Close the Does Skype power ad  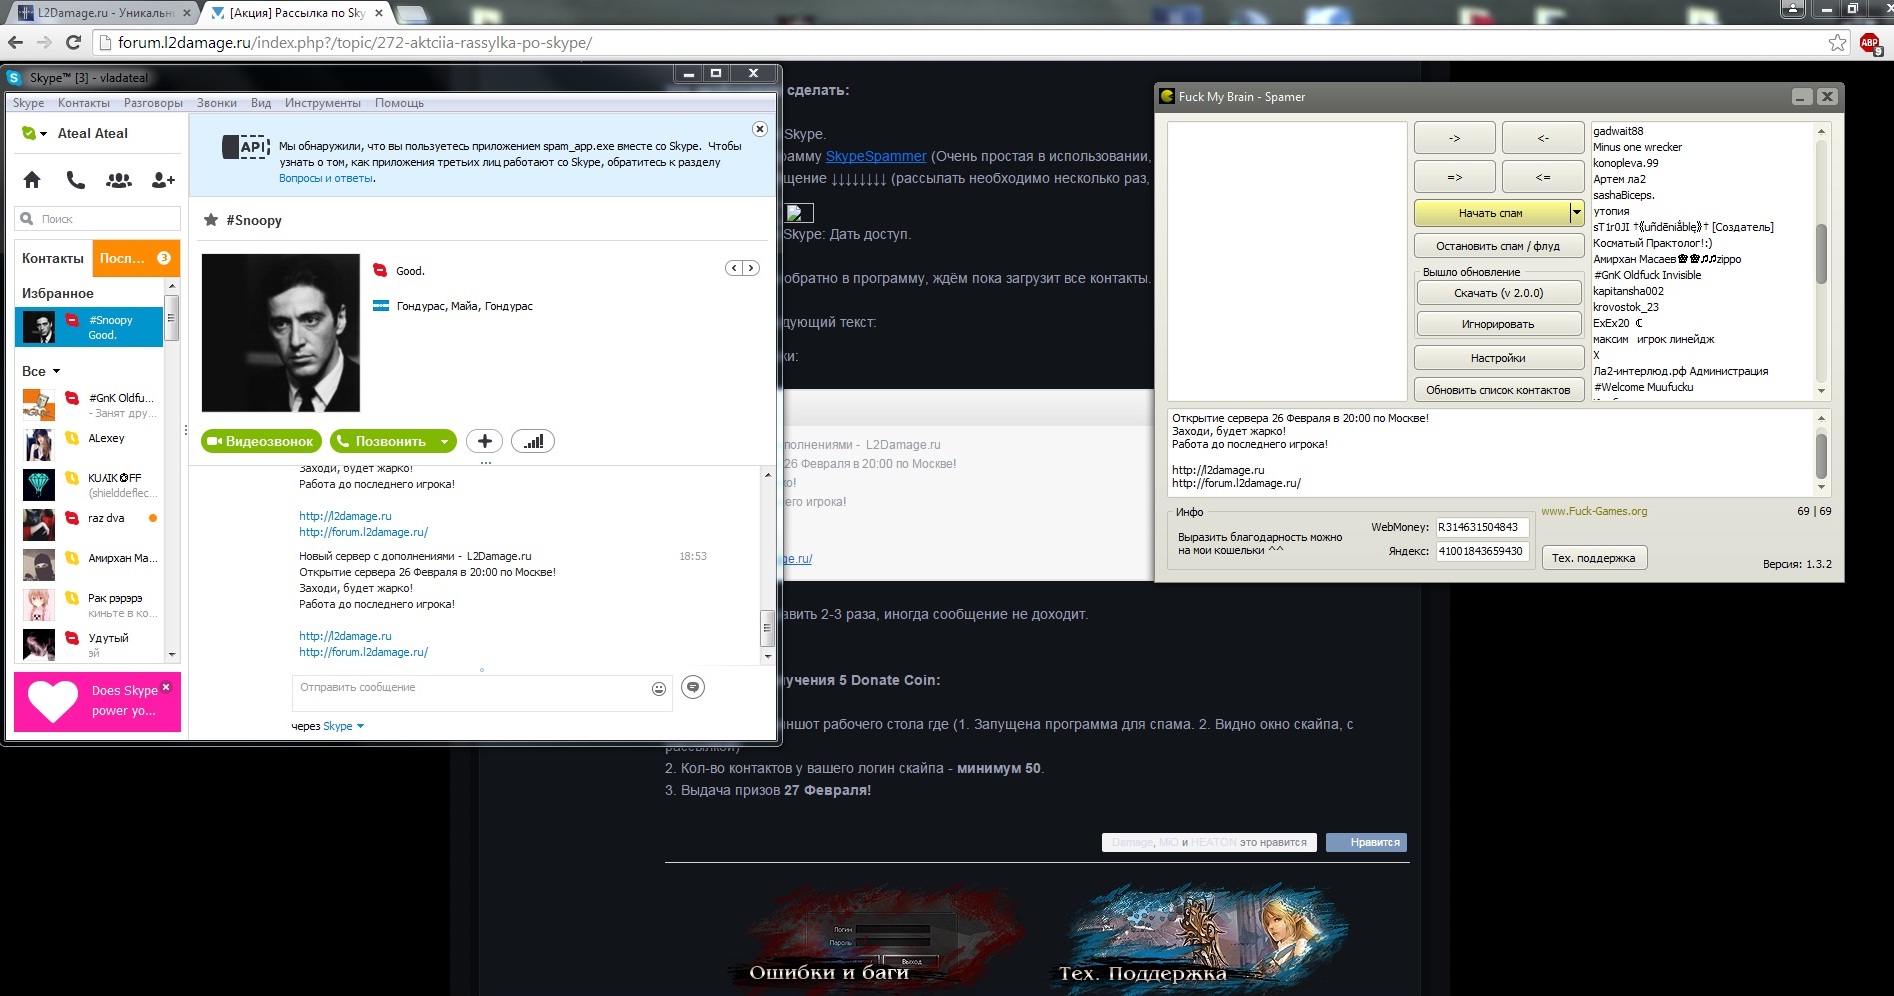(x=166, y=687)
